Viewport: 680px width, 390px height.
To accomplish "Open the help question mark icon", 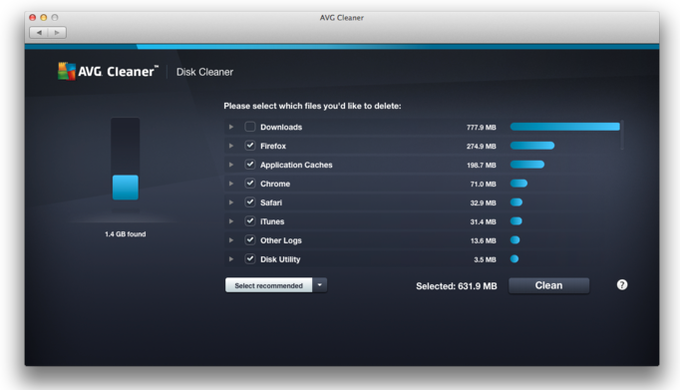I will point(622,285).
